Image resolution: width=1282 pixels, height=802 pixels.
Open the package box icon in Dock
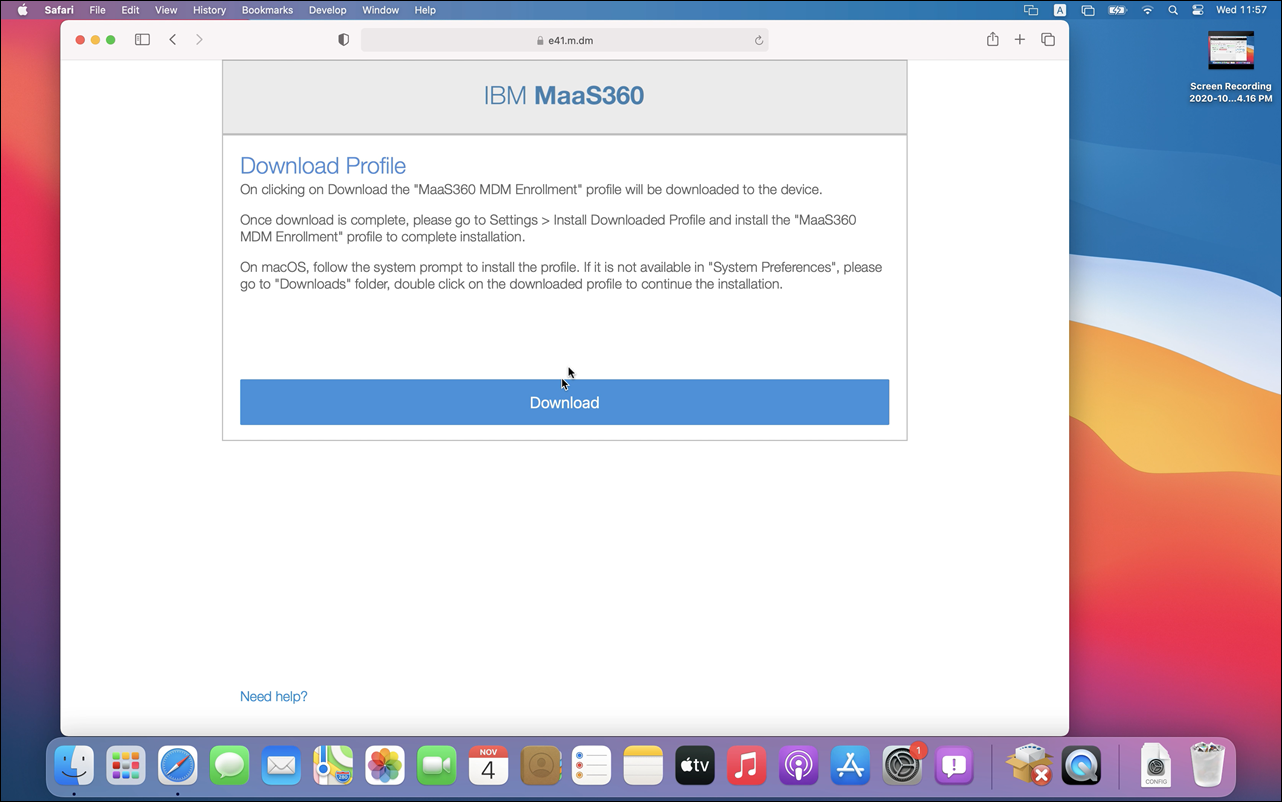pyautogui.click(x=1029, y=766)
